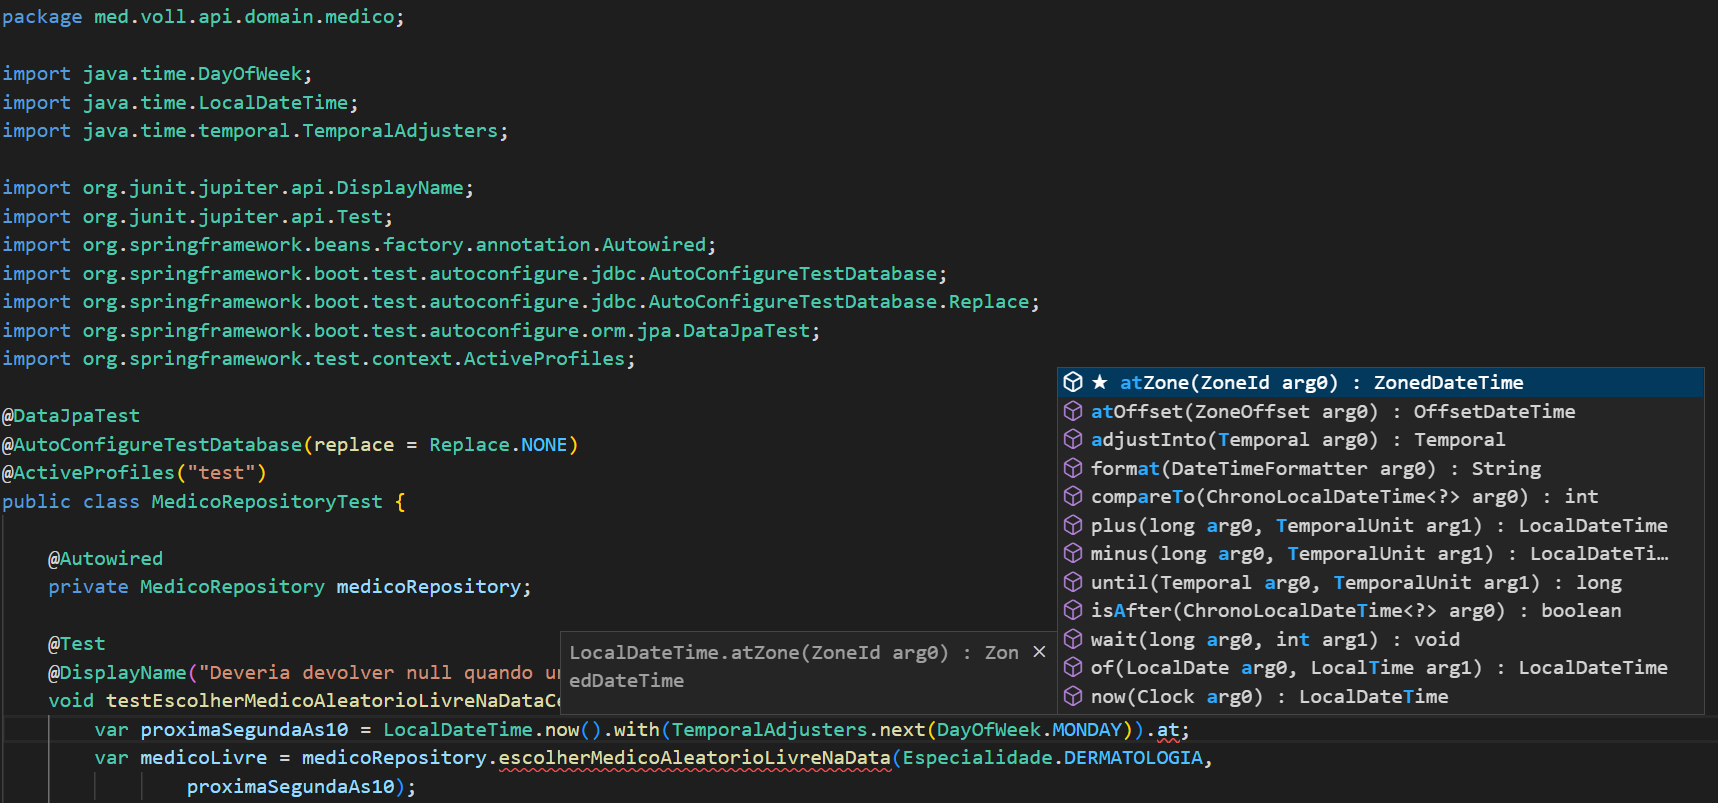Click the method icon beside atOffset
The image size is (1718, 803).
point(1073,411)
